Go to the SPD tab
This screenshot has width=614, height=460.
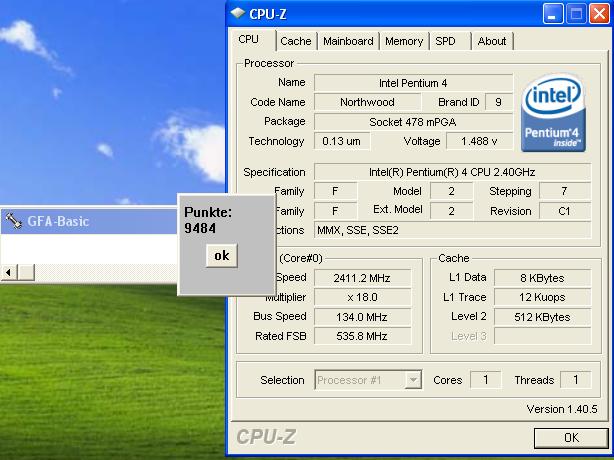point(450,41)
